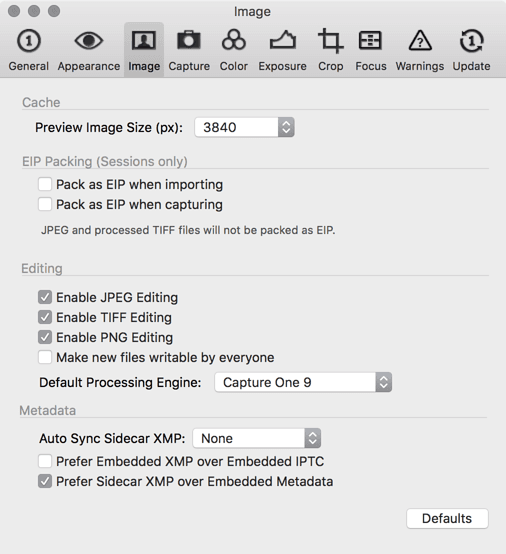Enable Pack as EIP when importing
506x554 pixels.
pos(45,184)
